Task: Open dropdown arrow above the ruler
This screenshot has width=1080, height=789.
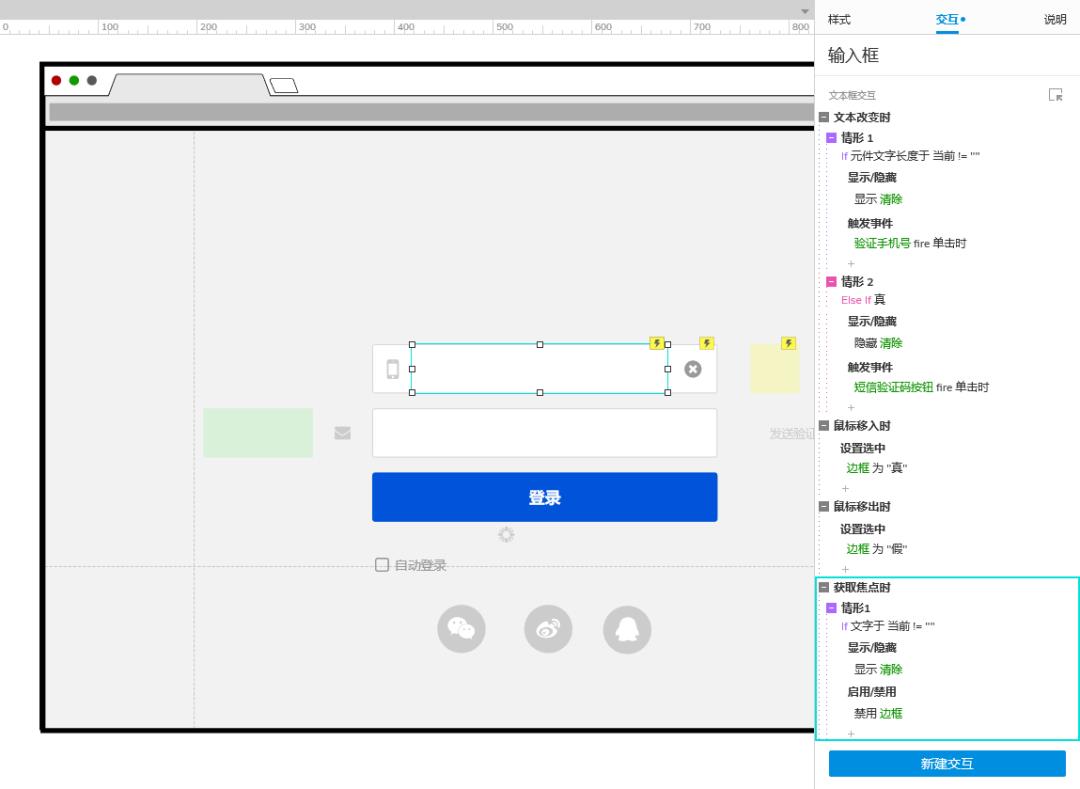Action: tap(804, 11)
